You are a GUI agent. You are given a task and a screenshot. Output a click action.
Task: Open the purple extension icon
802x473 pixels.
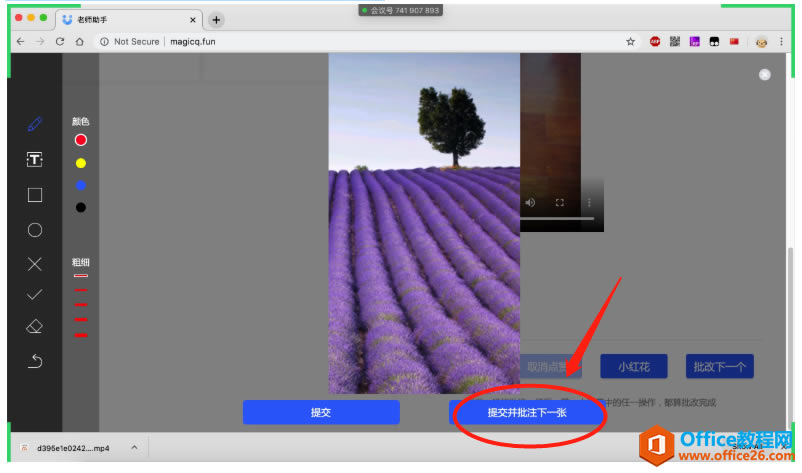[x=695, y=41]
